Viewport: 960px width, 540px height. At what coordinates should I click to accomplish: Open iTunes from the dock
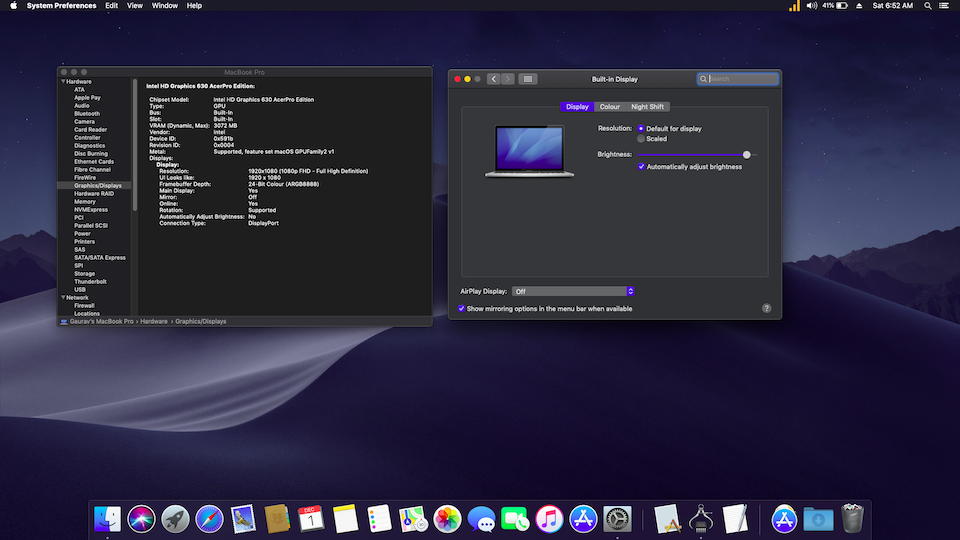(x=549, y=518)
